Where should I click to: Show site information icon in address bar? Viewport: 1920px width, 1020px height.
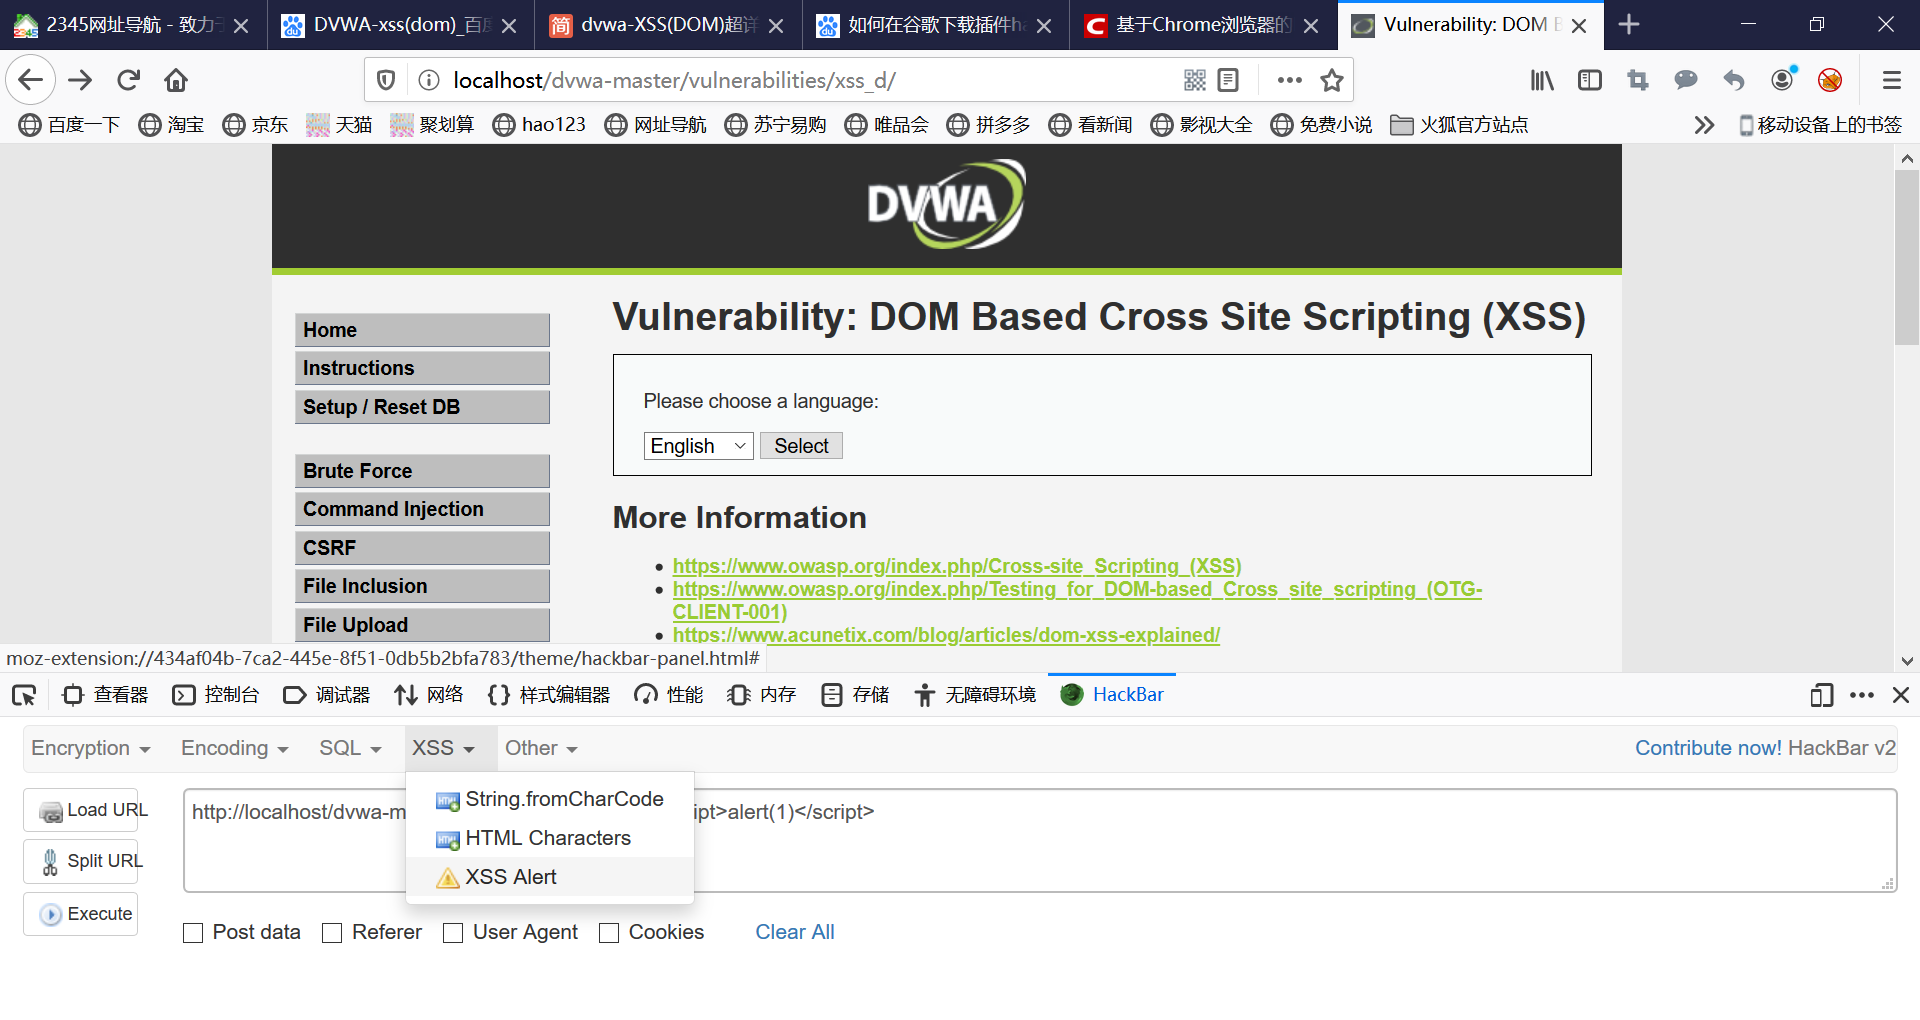click(x=429, y=80)
